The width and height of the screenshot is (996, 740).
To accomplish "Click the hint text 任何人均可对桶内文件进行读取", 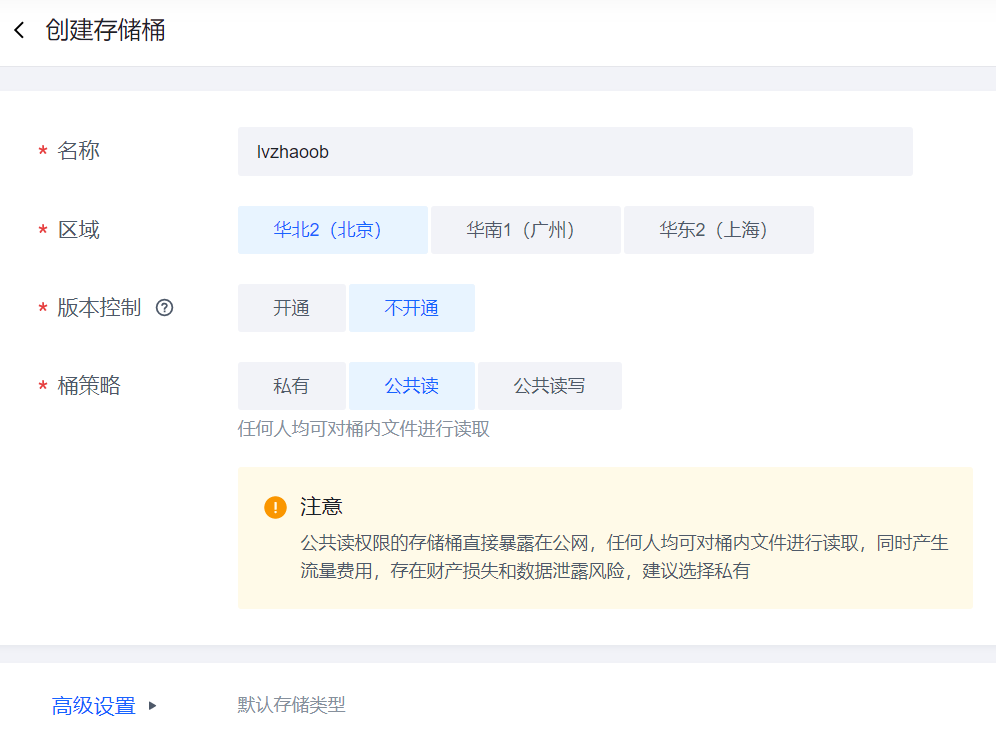I will pos(363,430).
